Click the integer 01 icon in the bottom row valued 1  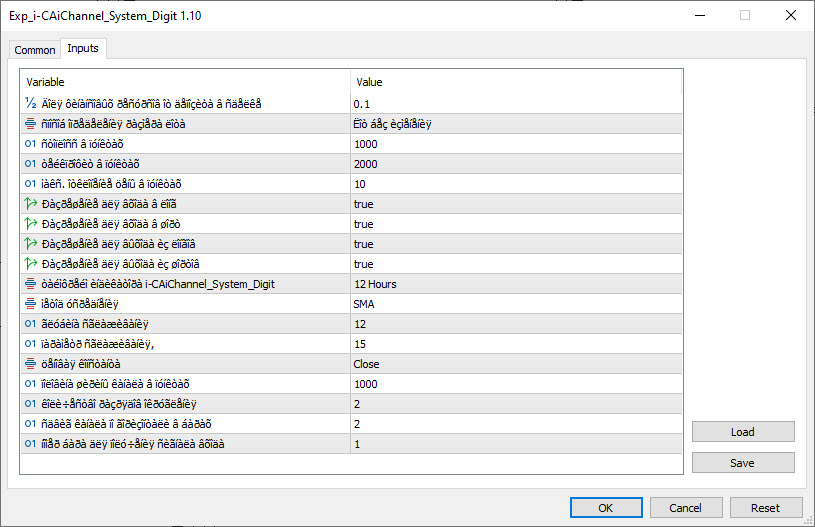[31, 444]
